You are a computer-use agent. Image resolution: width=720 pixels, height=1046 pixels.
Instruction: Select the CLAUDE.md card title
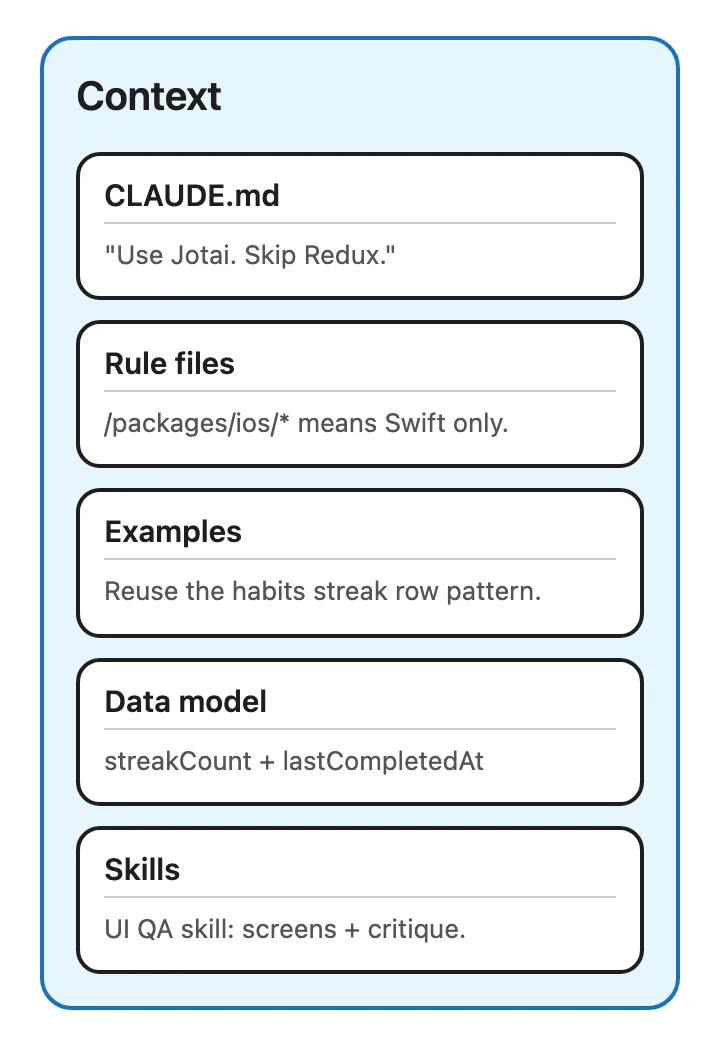pos(192,196)
